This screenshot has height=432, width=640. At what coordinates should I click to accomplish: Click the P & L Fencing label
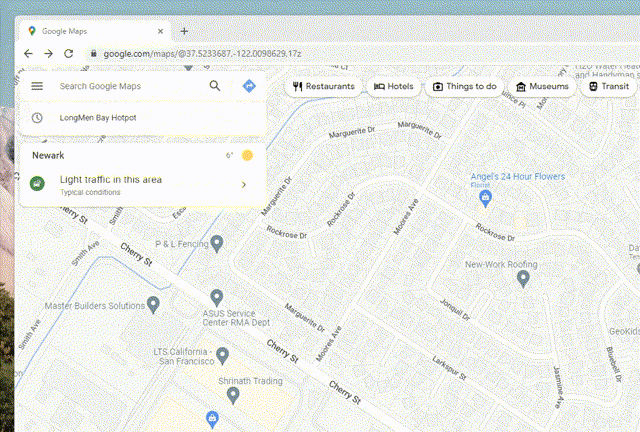point(182,244)
